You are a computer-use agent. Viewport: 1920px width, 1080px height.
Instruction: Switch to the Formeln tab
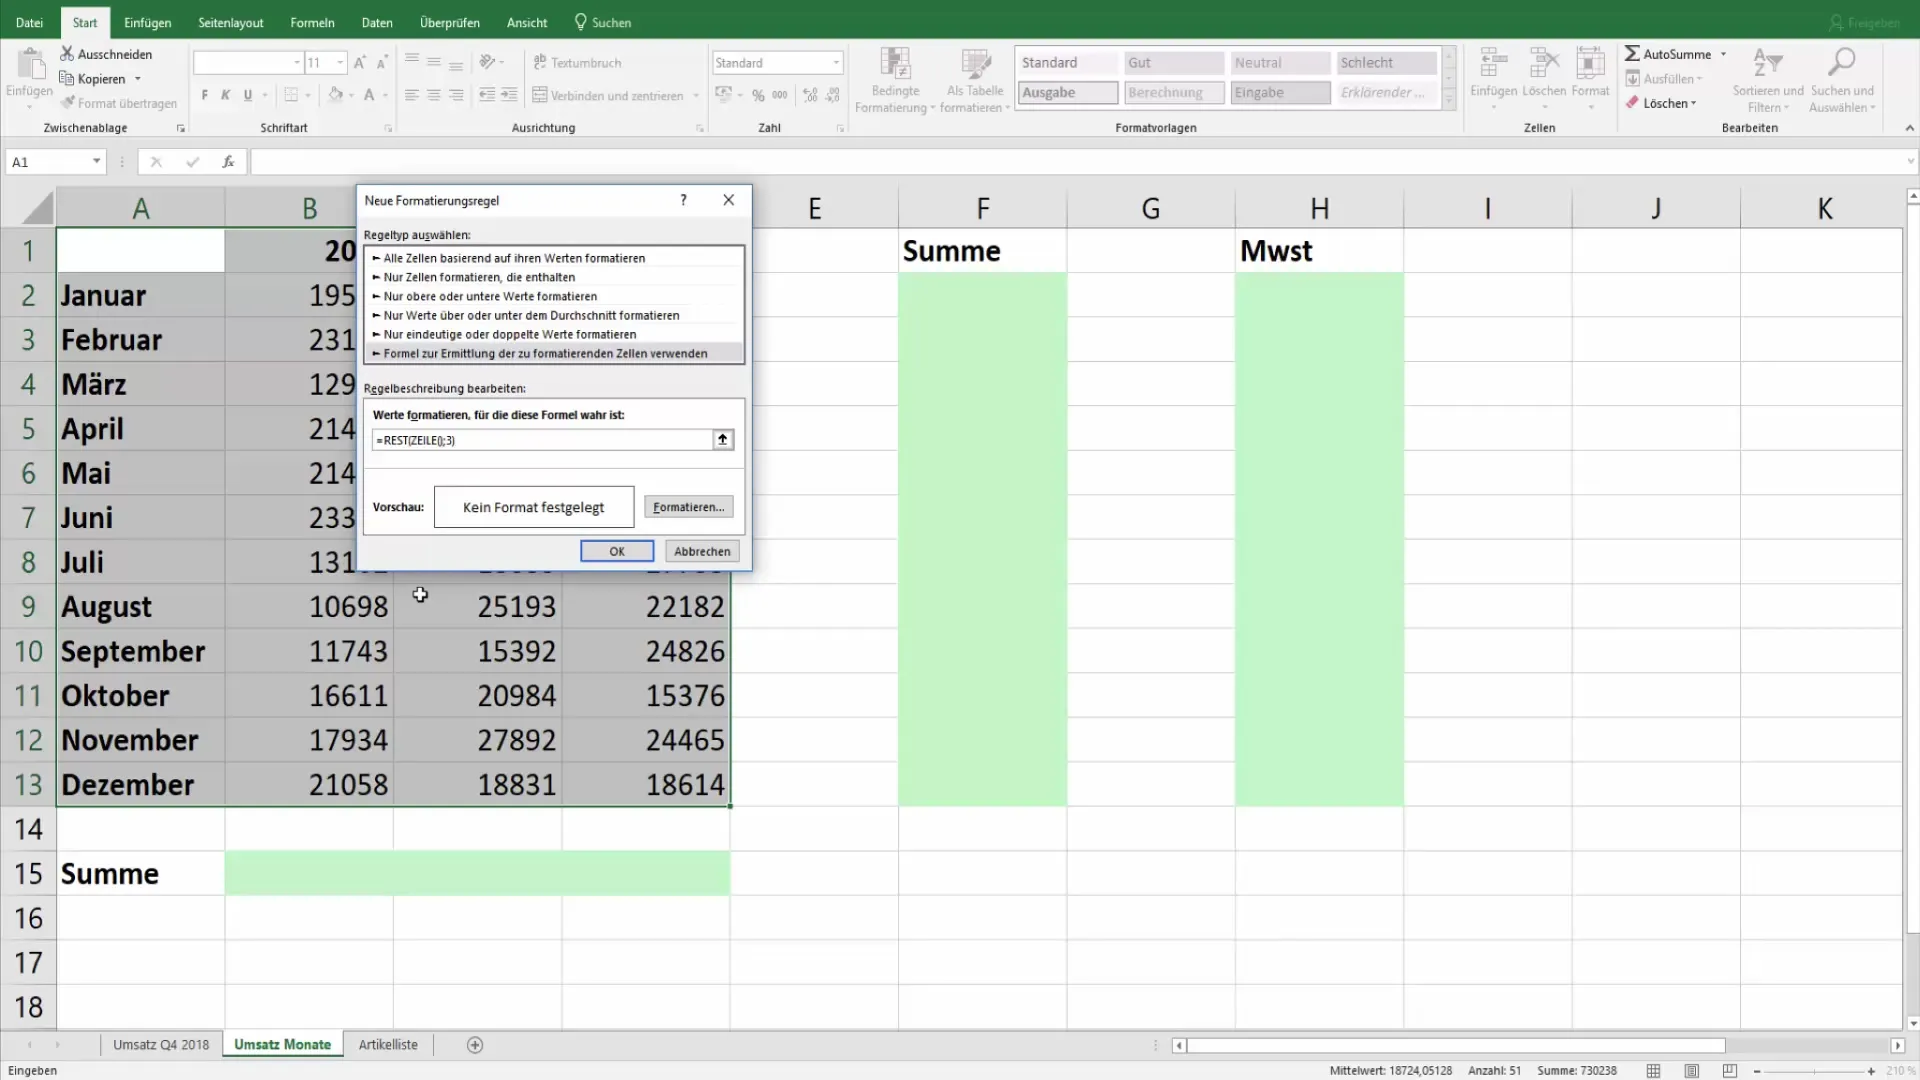click(x=312, y=22)
